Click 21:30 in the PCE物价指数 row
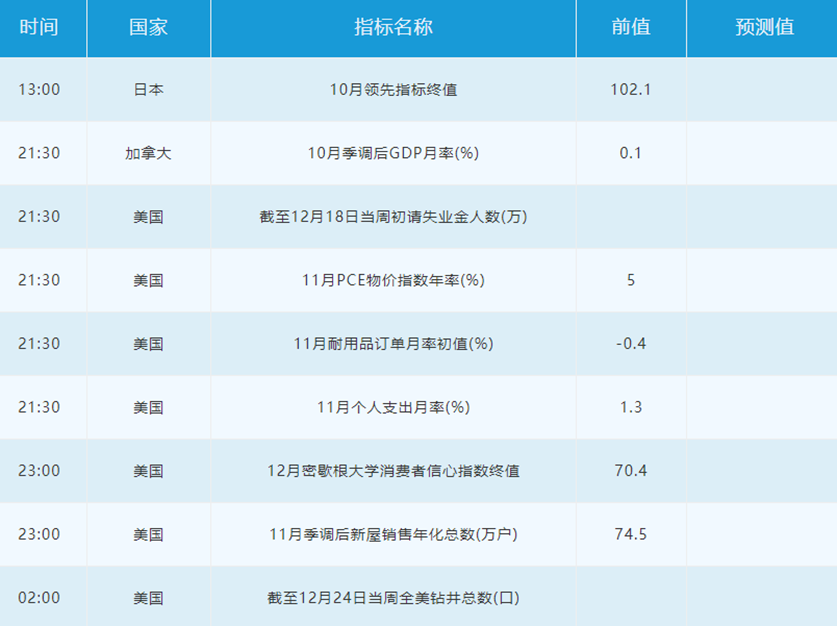837x626 pixels. pyautogui.click(x=39, y=280)
